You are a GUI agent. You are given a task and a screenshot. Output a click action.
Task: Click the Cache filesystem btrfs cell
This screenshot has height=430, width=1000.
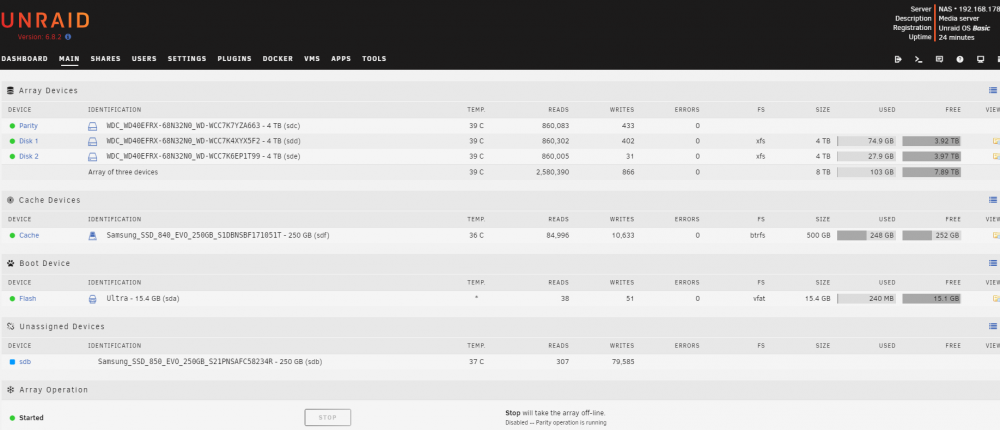[758, 235]
